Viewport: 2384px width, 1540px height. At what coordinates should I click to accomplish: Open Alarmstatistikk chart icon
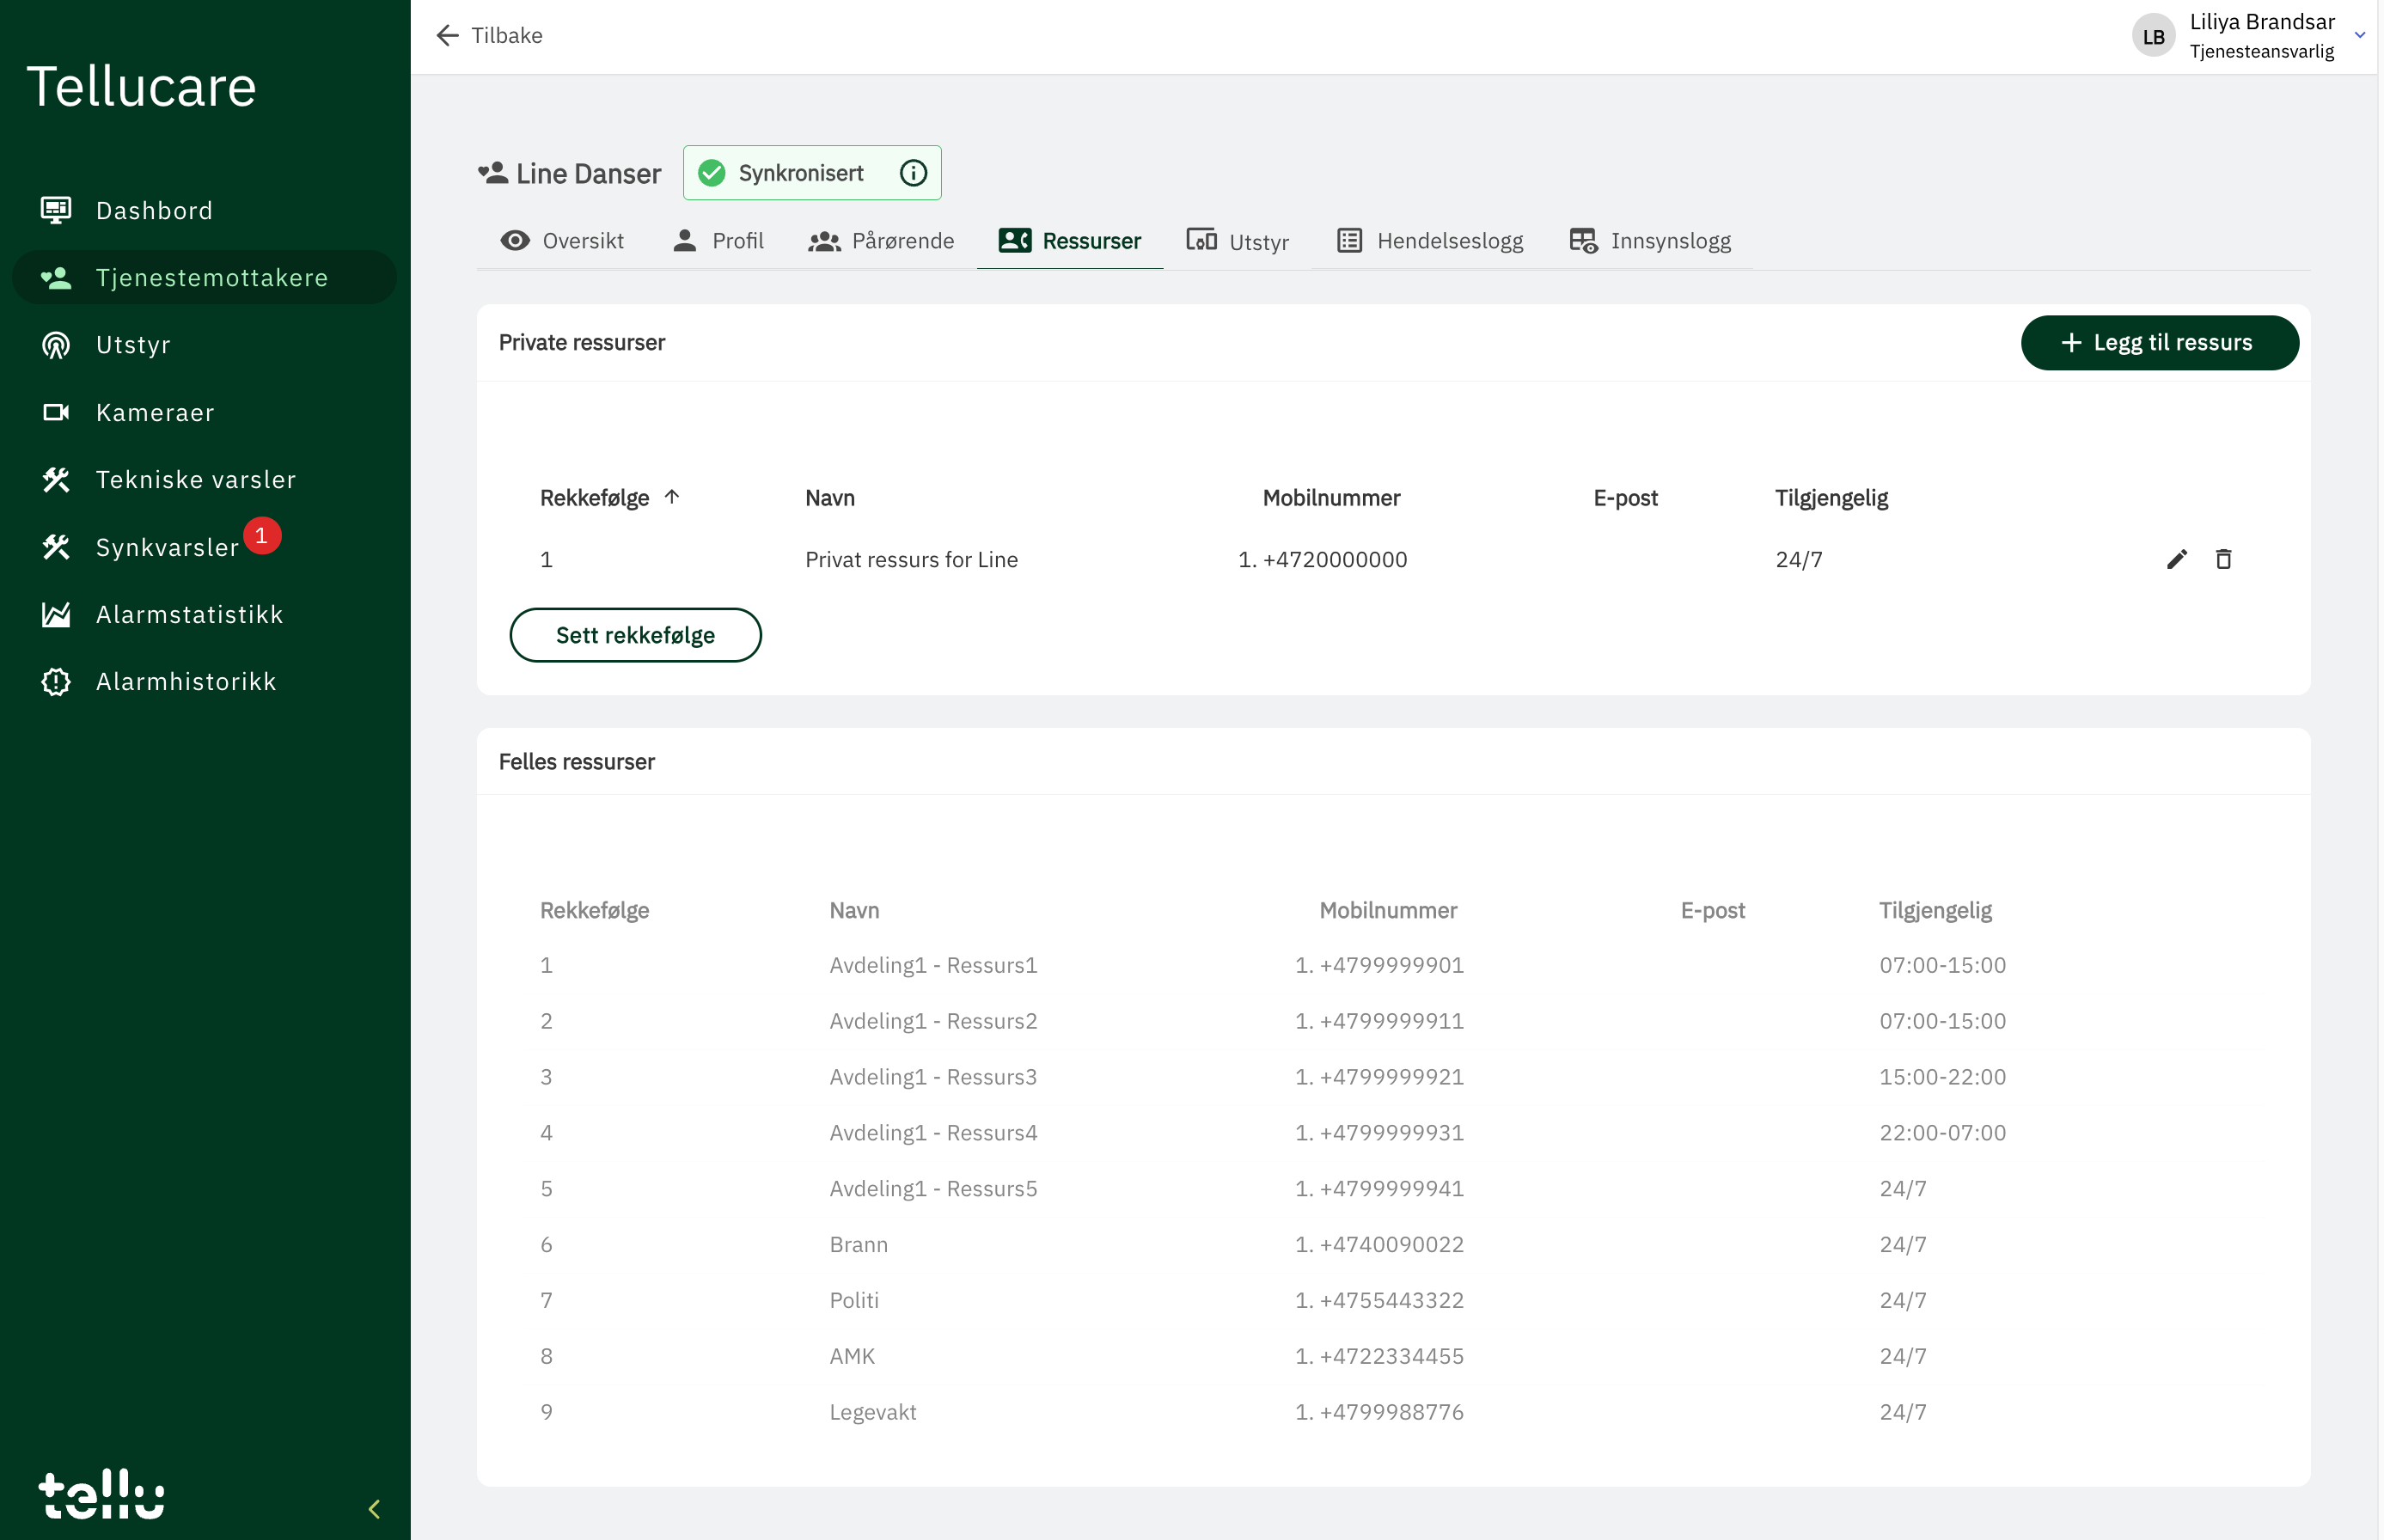pos(56,614)
